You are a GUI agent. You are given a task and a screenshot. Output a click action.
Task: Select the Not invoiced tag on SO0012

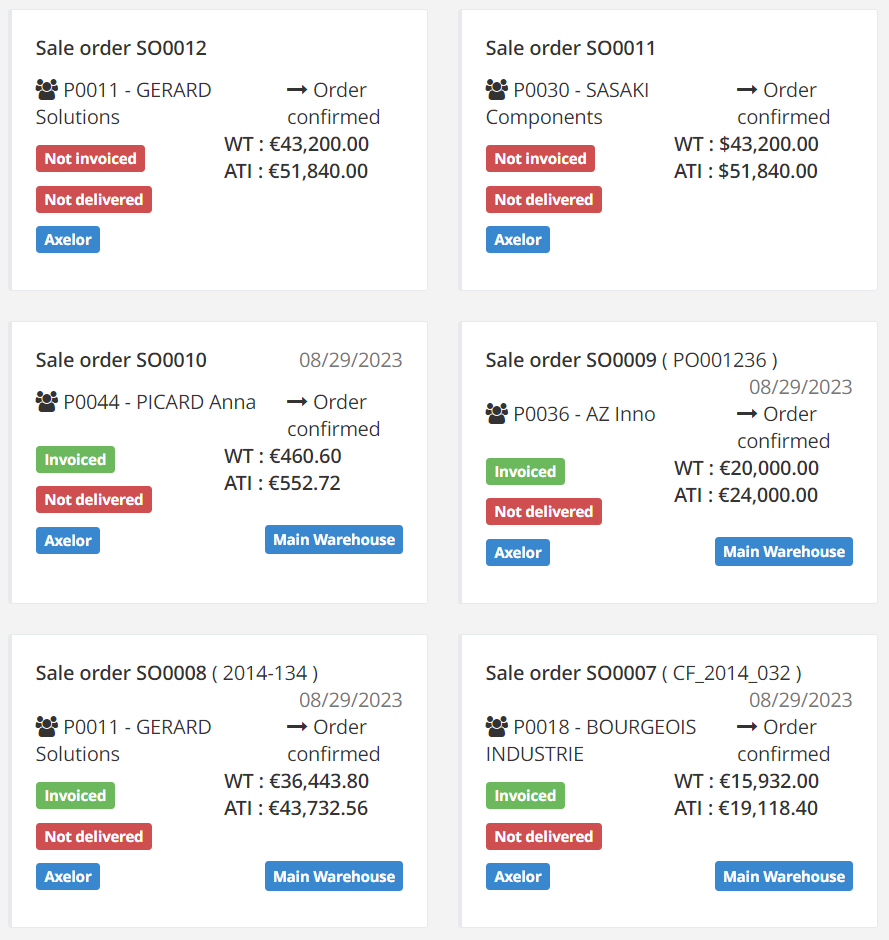(91, 158)
